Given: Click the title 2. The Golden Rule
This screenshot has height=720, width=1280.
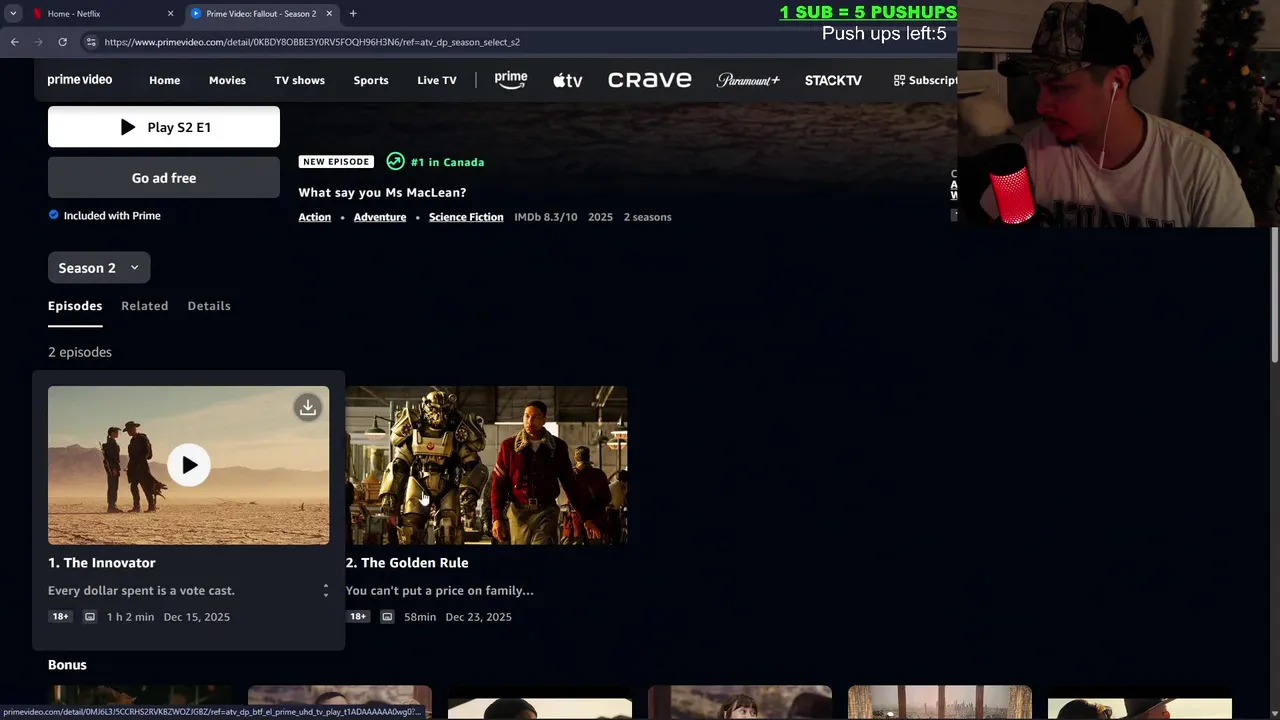Looking at the screenshot, I should pyautogui.click(x=407, y=563).
